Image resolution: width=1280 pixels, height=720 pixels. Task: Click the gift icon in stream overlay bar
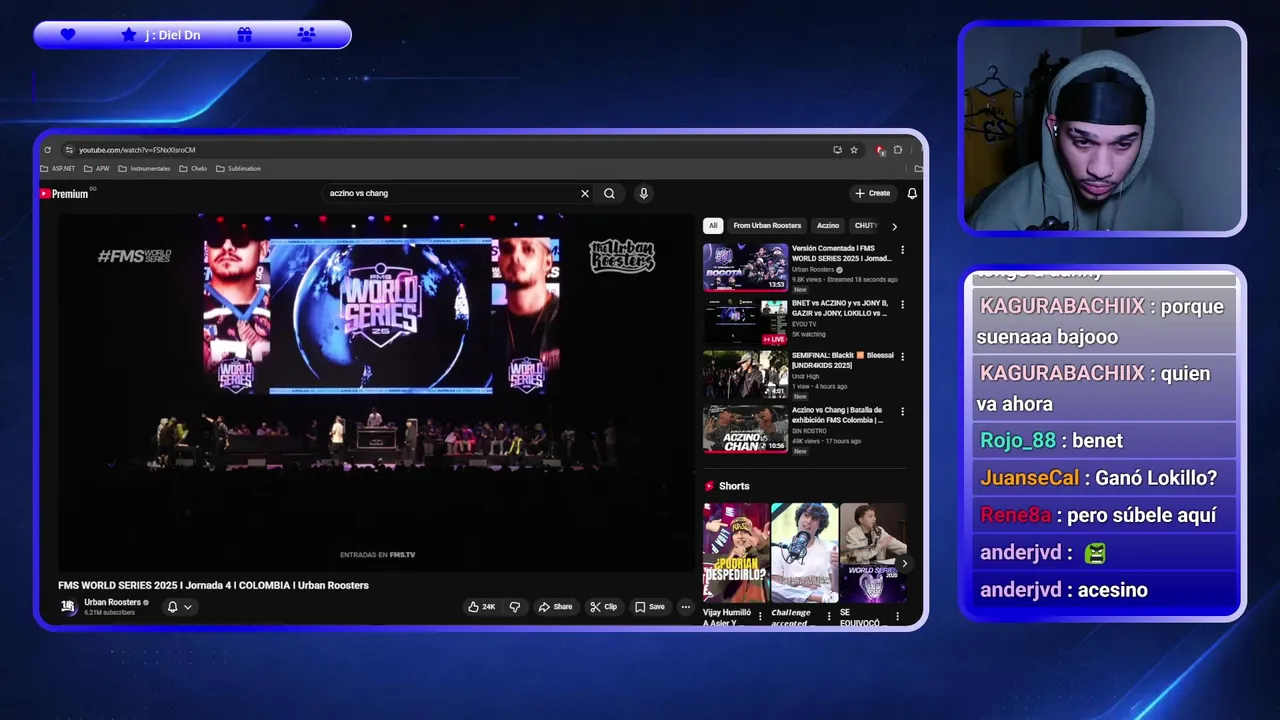[x=245, y=35]
